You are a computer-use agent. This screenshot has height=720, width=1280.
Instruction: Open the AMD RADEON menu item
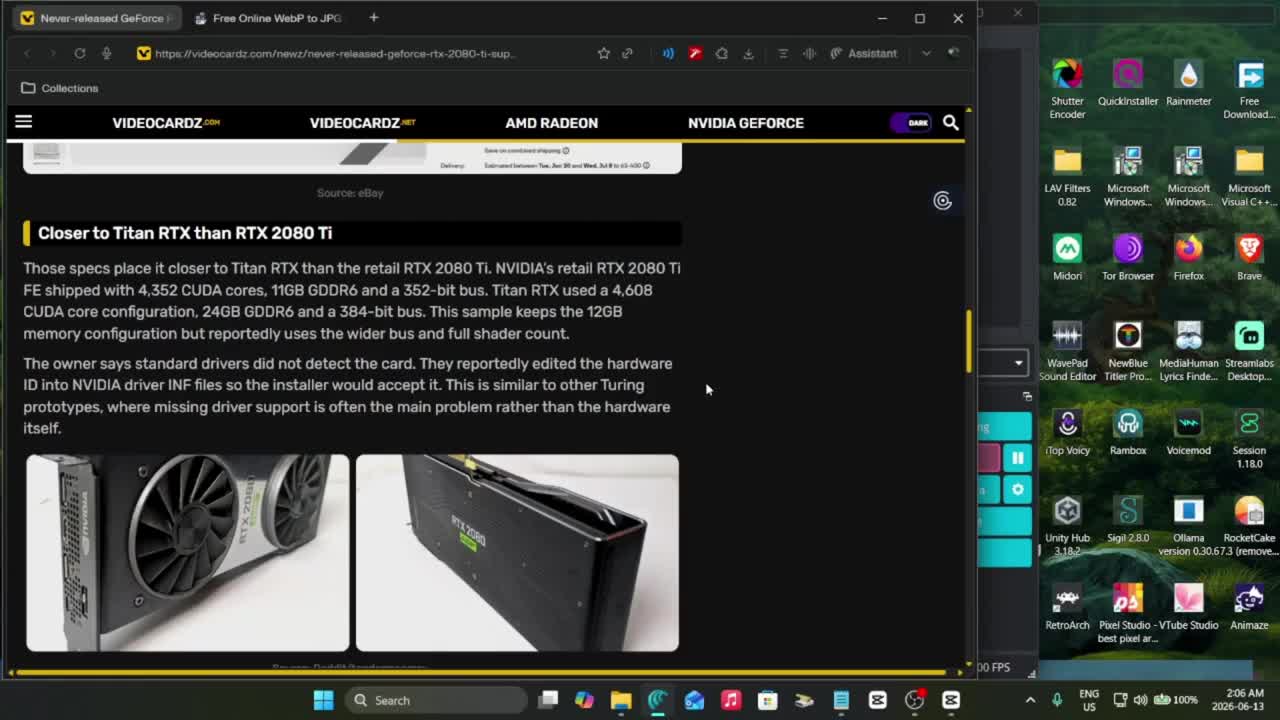(x=551, y=122)
